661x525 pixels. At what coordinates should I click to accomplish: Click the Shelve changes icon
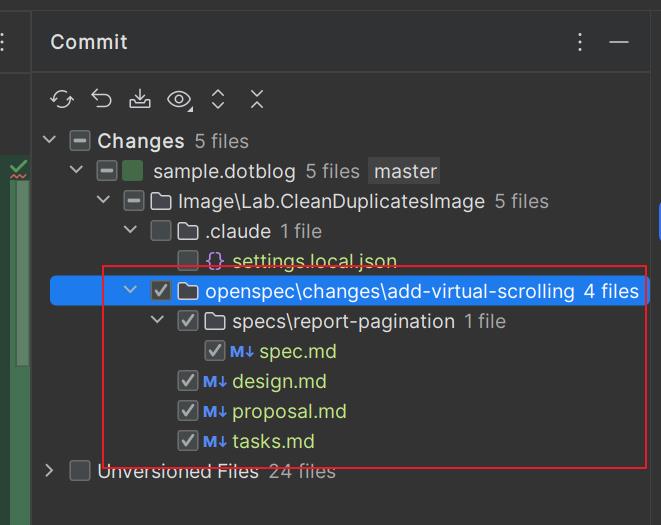[140, 99]
